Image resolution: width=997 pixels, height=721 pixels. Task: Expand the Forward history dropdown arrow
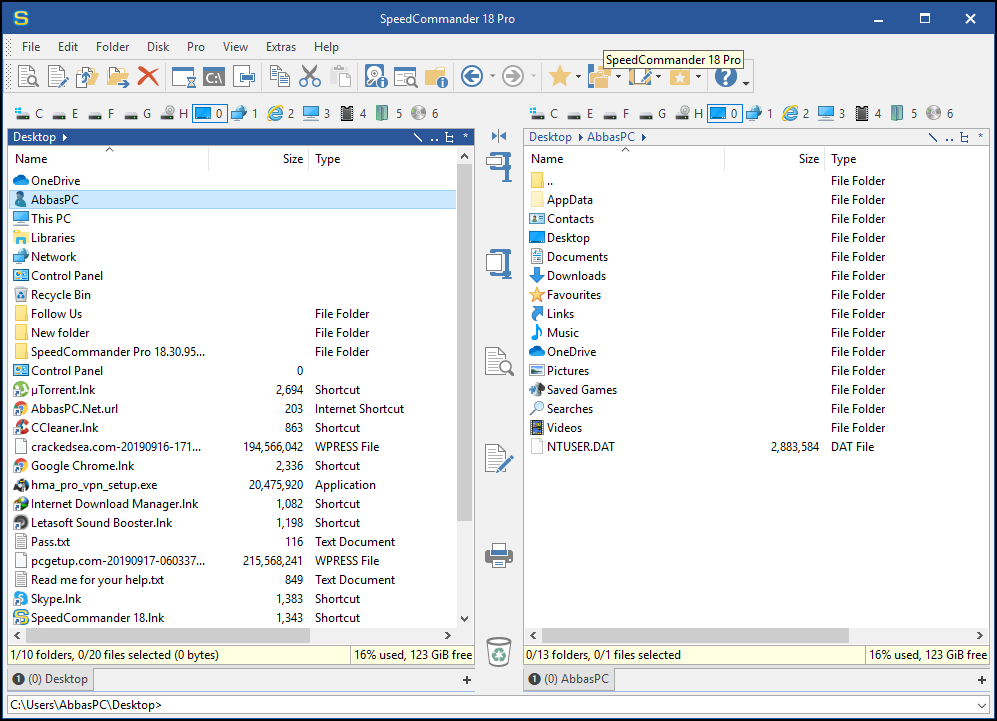[x=533, y=77]
